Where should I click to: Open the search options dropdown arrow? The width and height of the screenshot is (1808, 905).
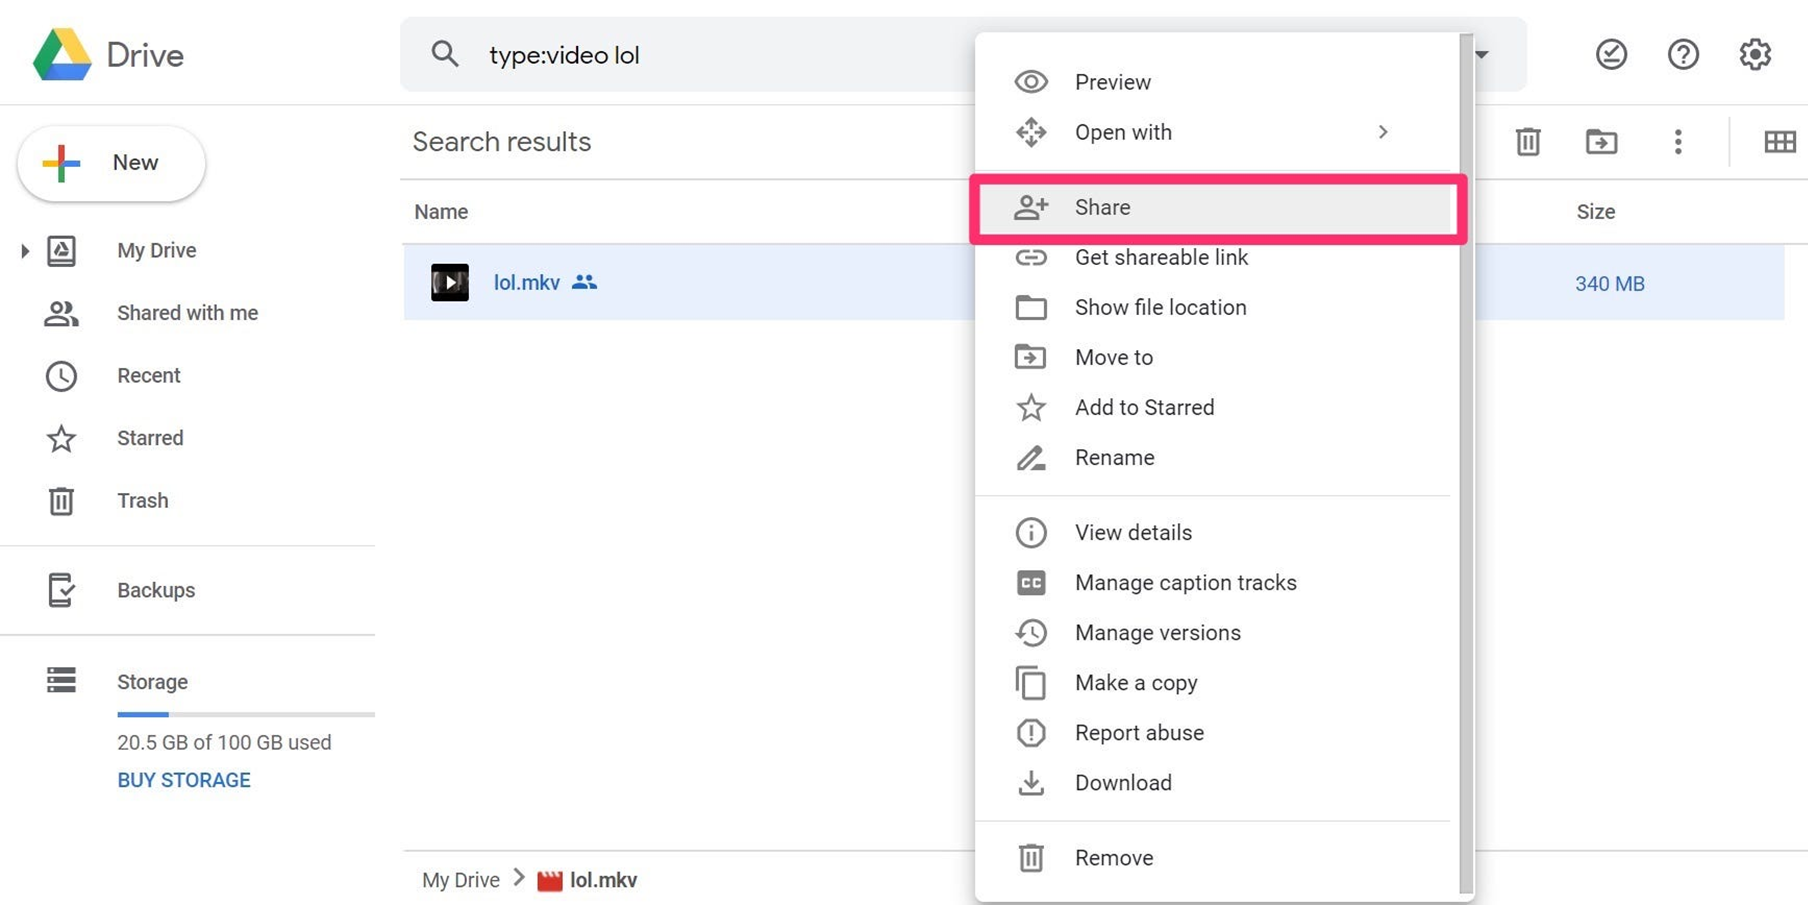1482,55
